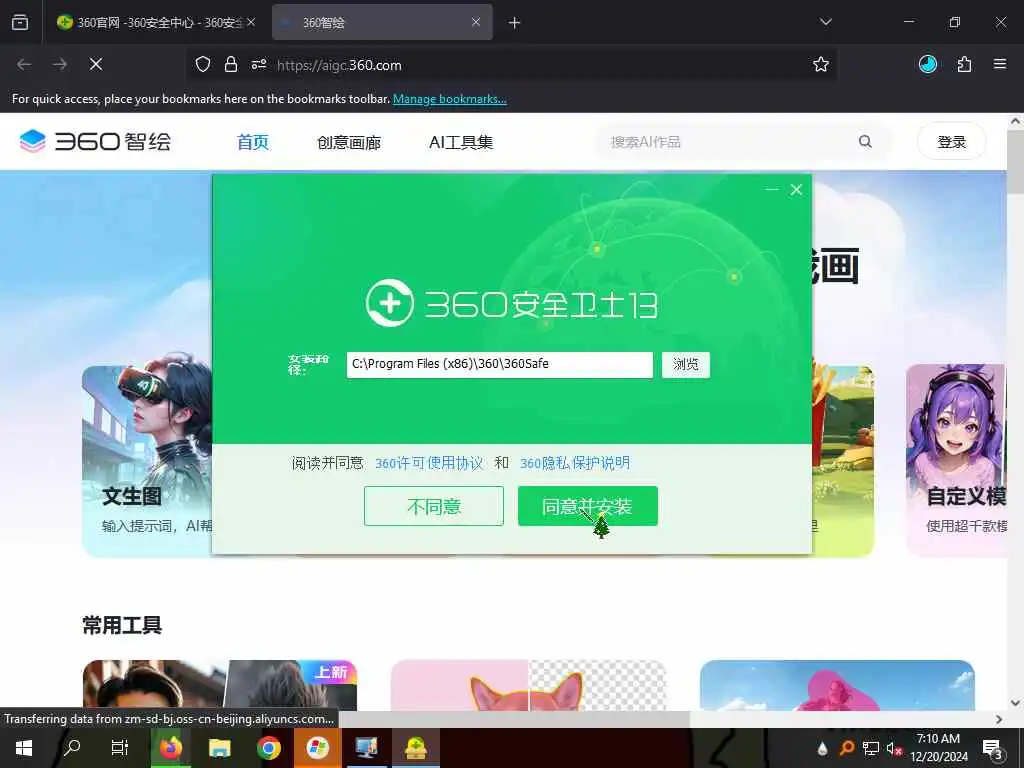Open tracking protection shield panel
Screen dimensions: 1024x768
coord(203,65)
